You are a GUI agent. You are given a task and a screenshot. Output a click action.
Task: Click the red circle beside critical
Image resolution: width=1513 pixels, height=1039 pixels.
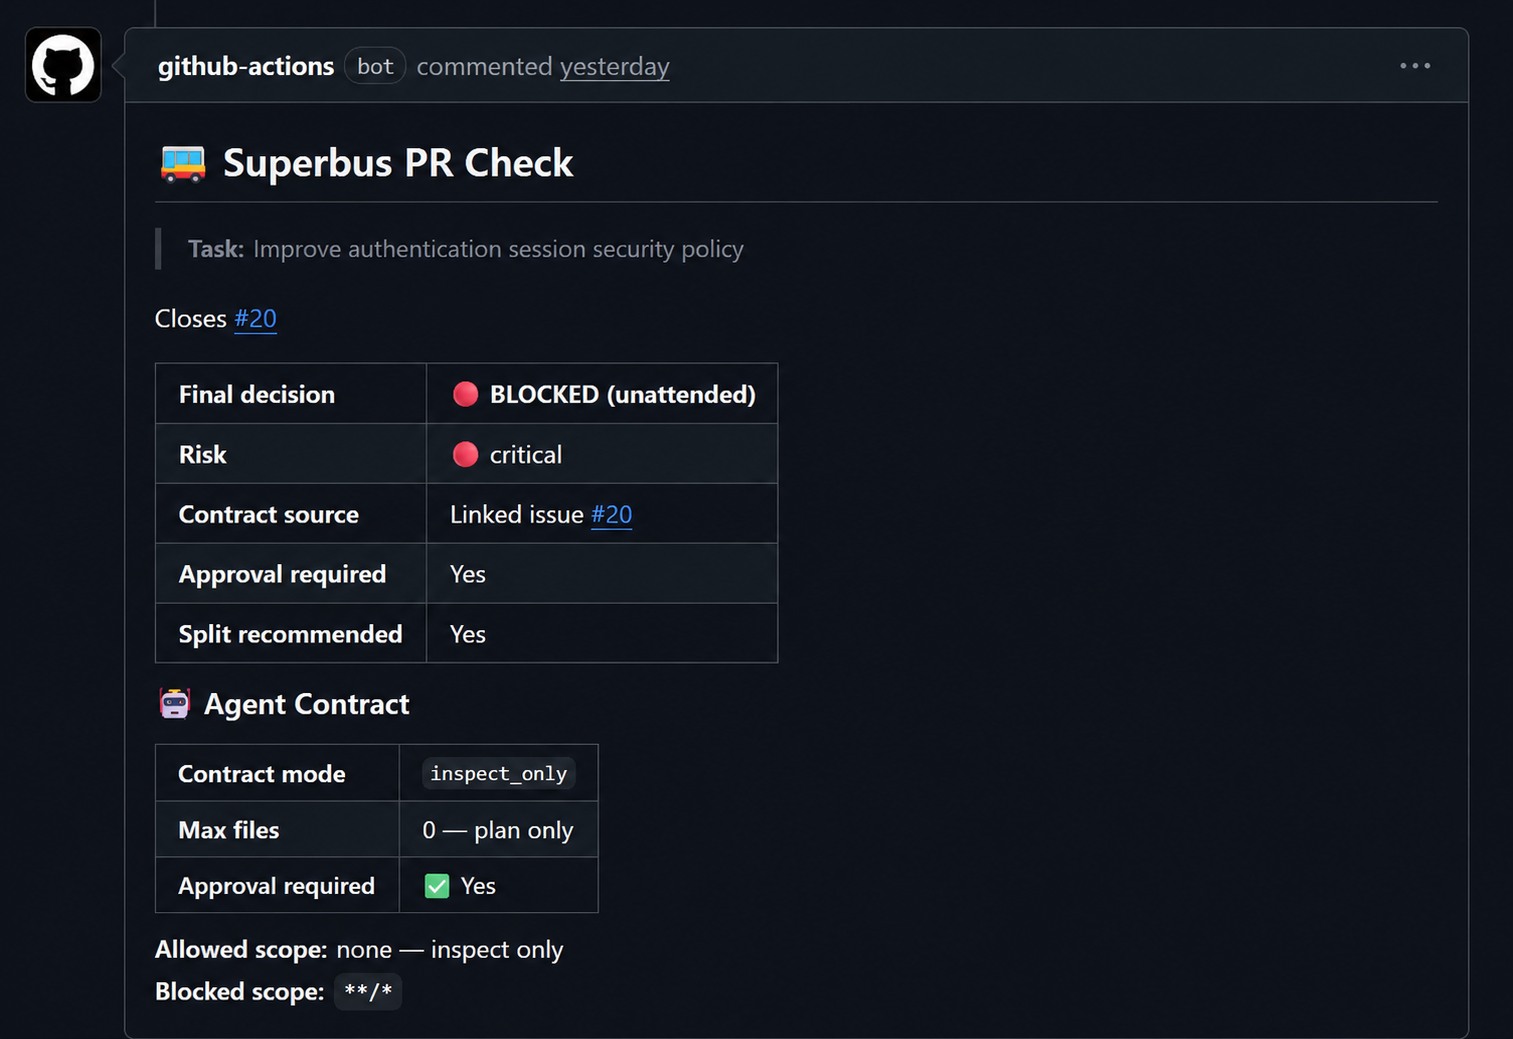[x=465, y=454]
